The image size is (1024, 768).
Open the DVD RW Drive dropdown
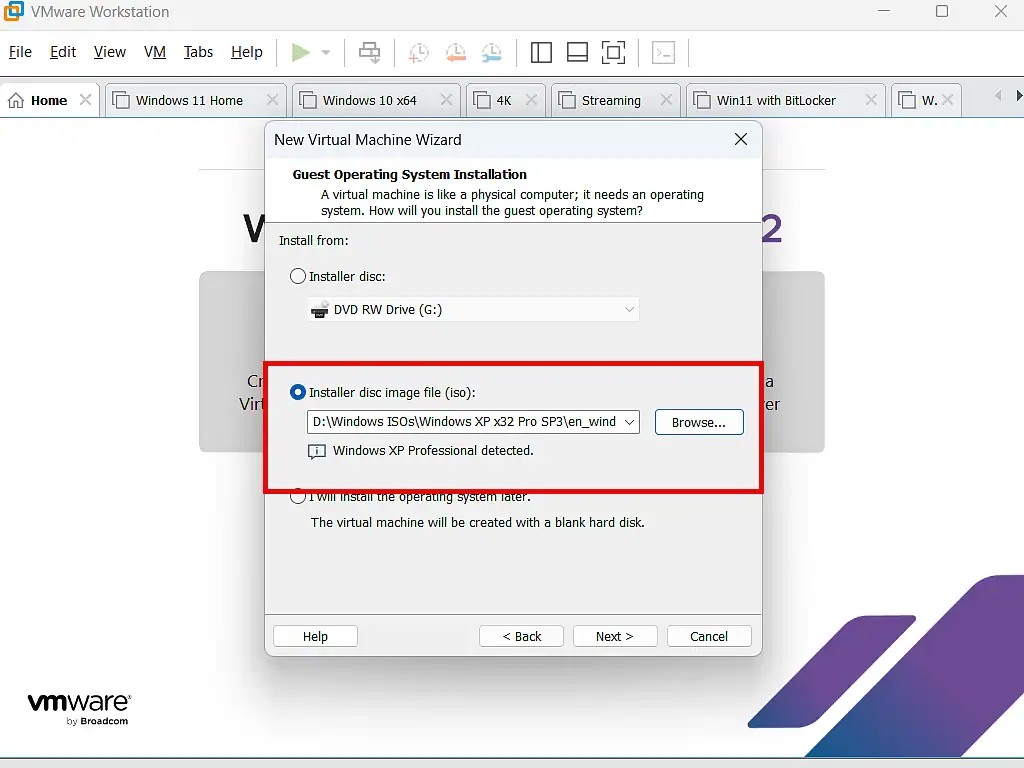coord(629,309)
